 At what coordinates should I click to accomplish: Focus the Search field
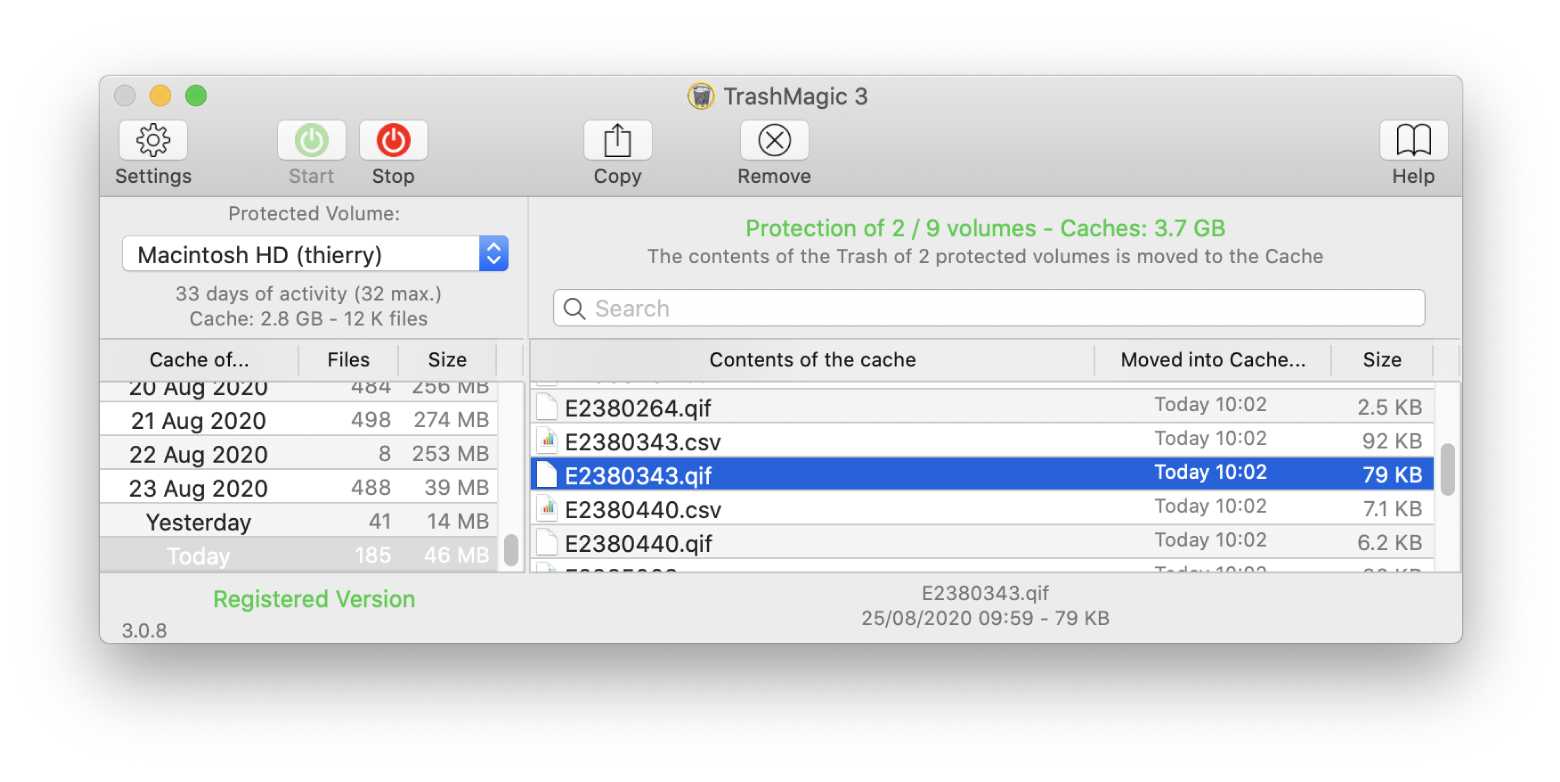click(989, 308)
